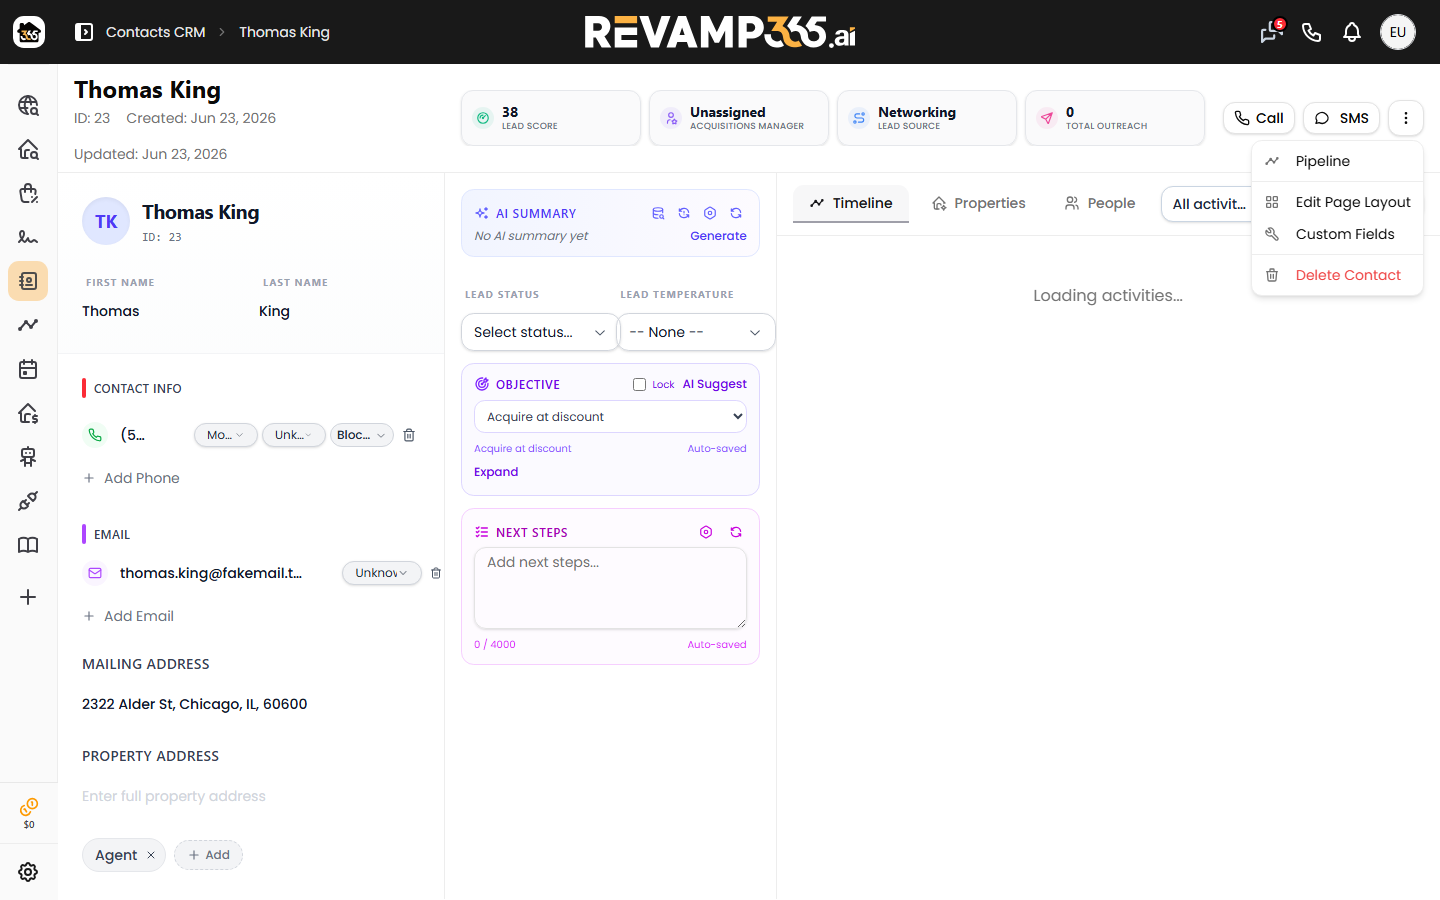Screen dimensions: 1440x900
Task: Open the notifications bell
Action: pos(1352,32)
